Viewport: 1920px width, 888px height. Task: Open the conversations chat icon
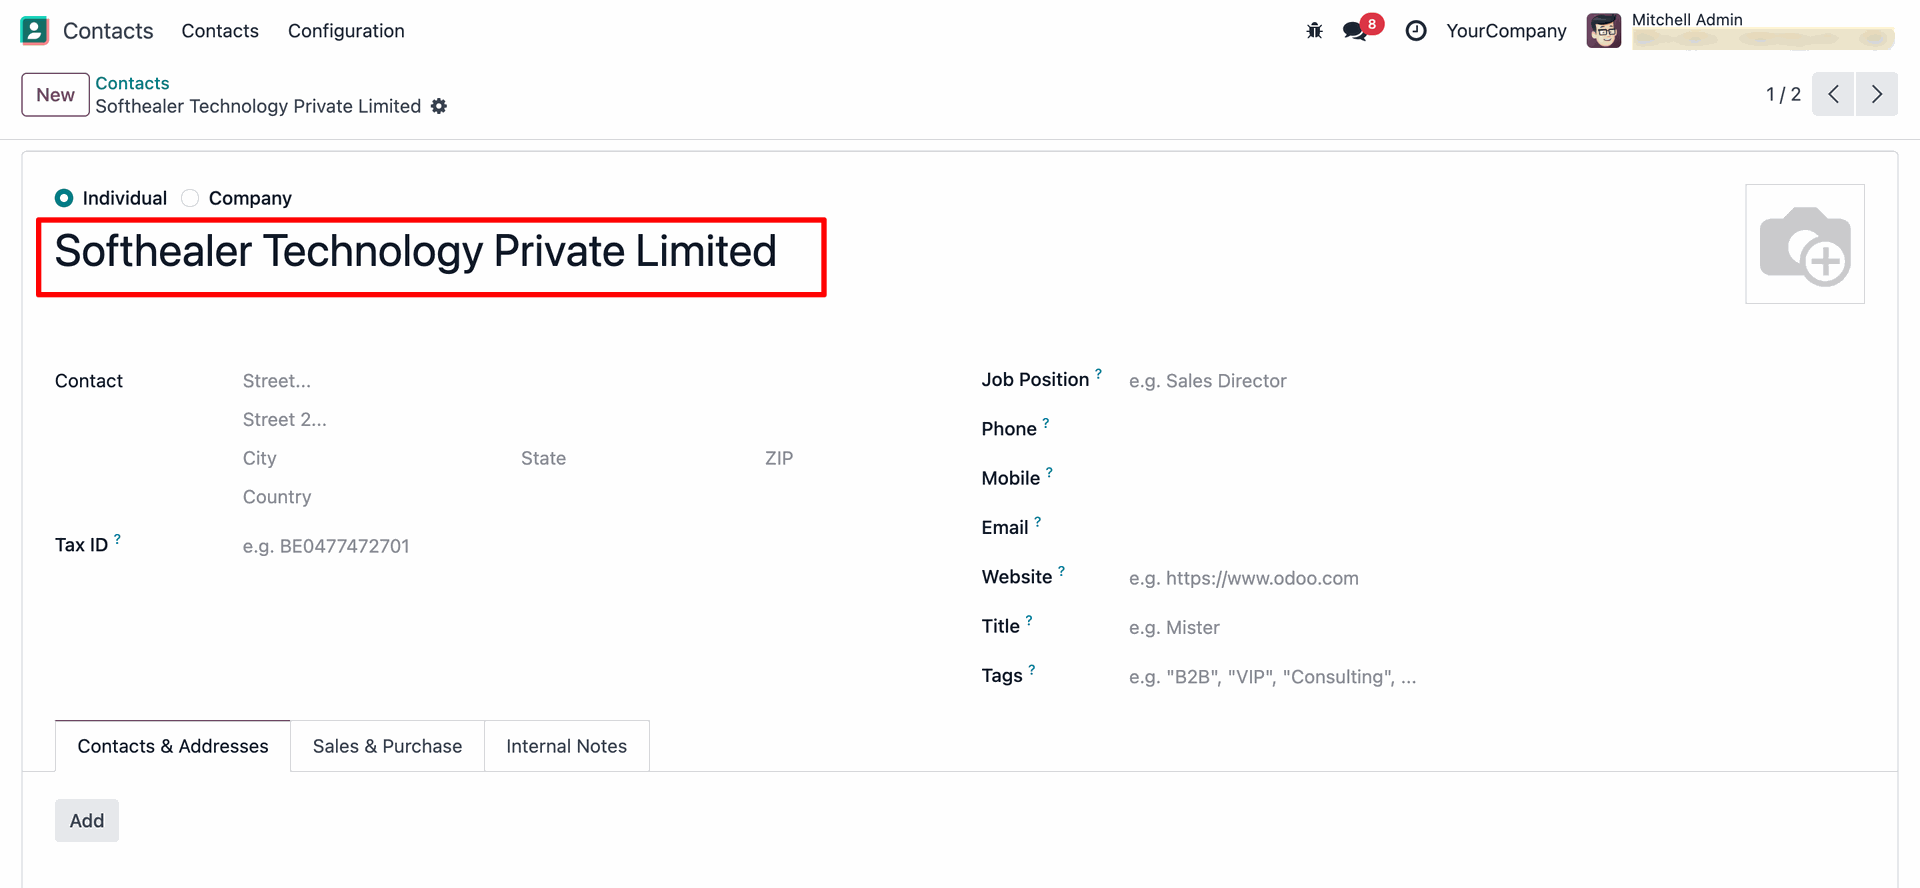click(1355, 31)
